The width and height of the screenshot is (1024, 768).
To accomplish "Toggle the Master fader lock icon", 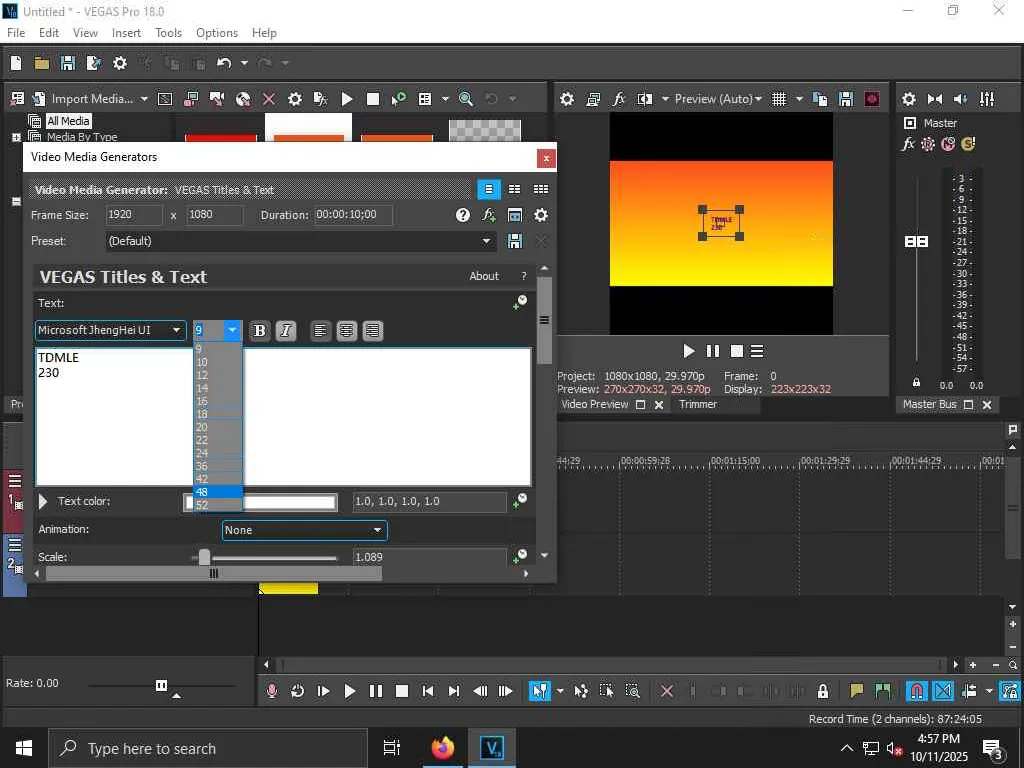I will pyautogui.click(x=916, y=382).
